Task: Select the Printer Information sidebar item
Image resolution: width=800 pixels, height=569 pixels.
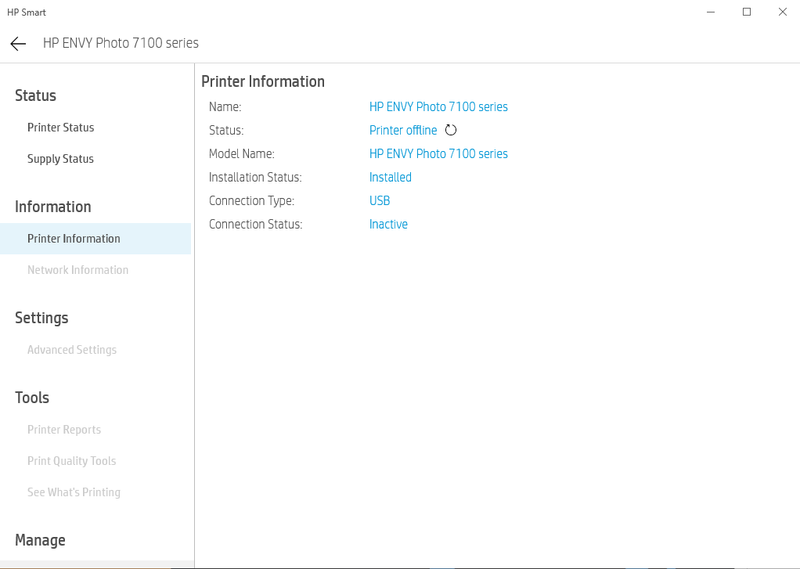Action: click(x=74, y=239)
